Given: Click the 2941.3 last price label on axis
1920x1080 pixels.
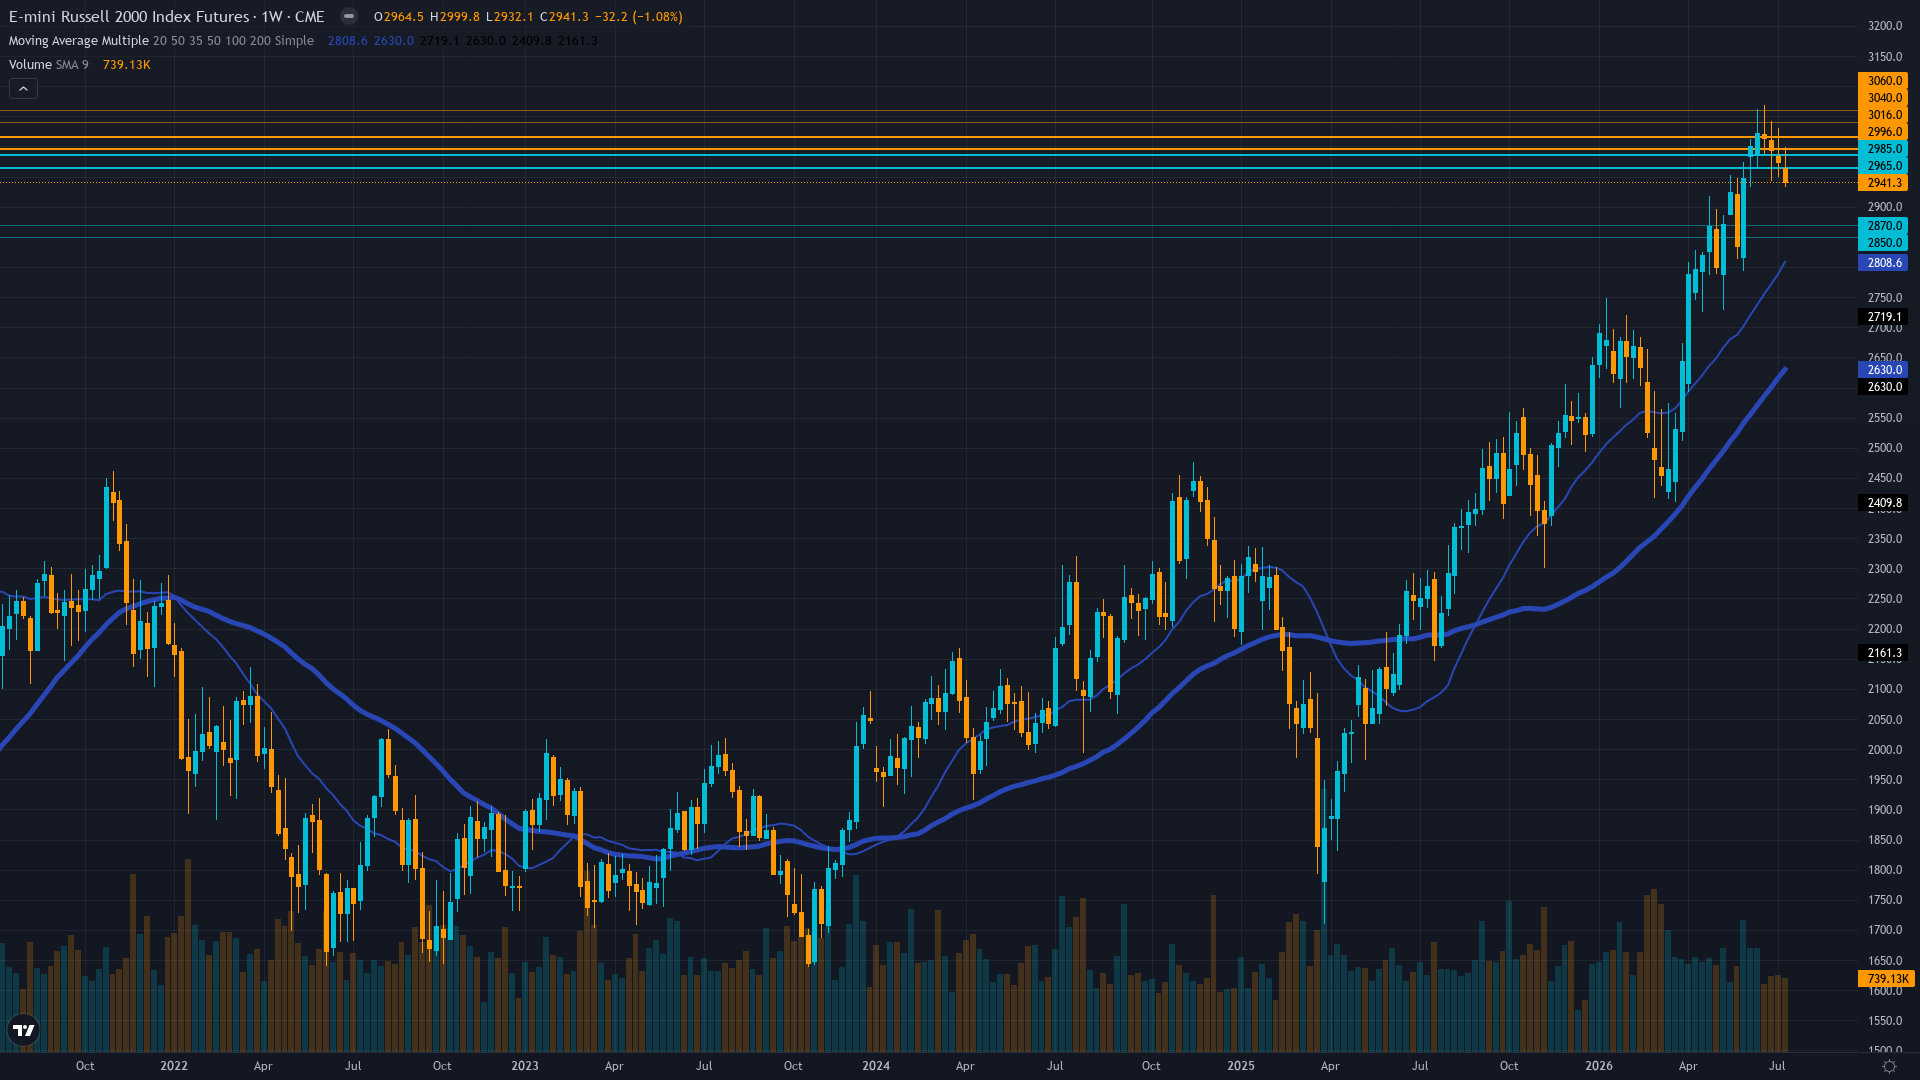Looking at the screenshot, I should tap(1883, 183).
